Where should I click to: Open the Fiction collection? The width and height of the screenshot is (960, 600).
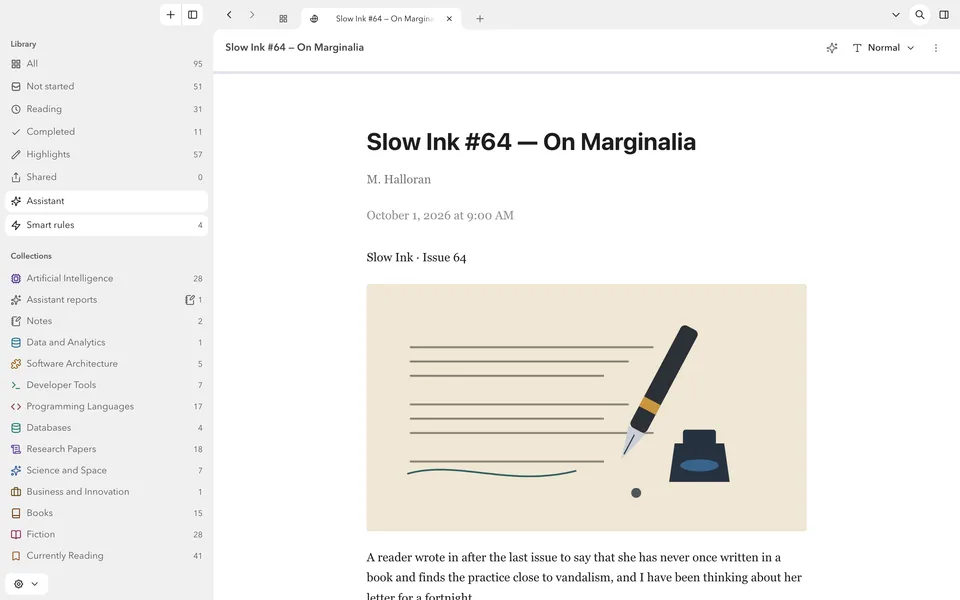pos(107,534)
